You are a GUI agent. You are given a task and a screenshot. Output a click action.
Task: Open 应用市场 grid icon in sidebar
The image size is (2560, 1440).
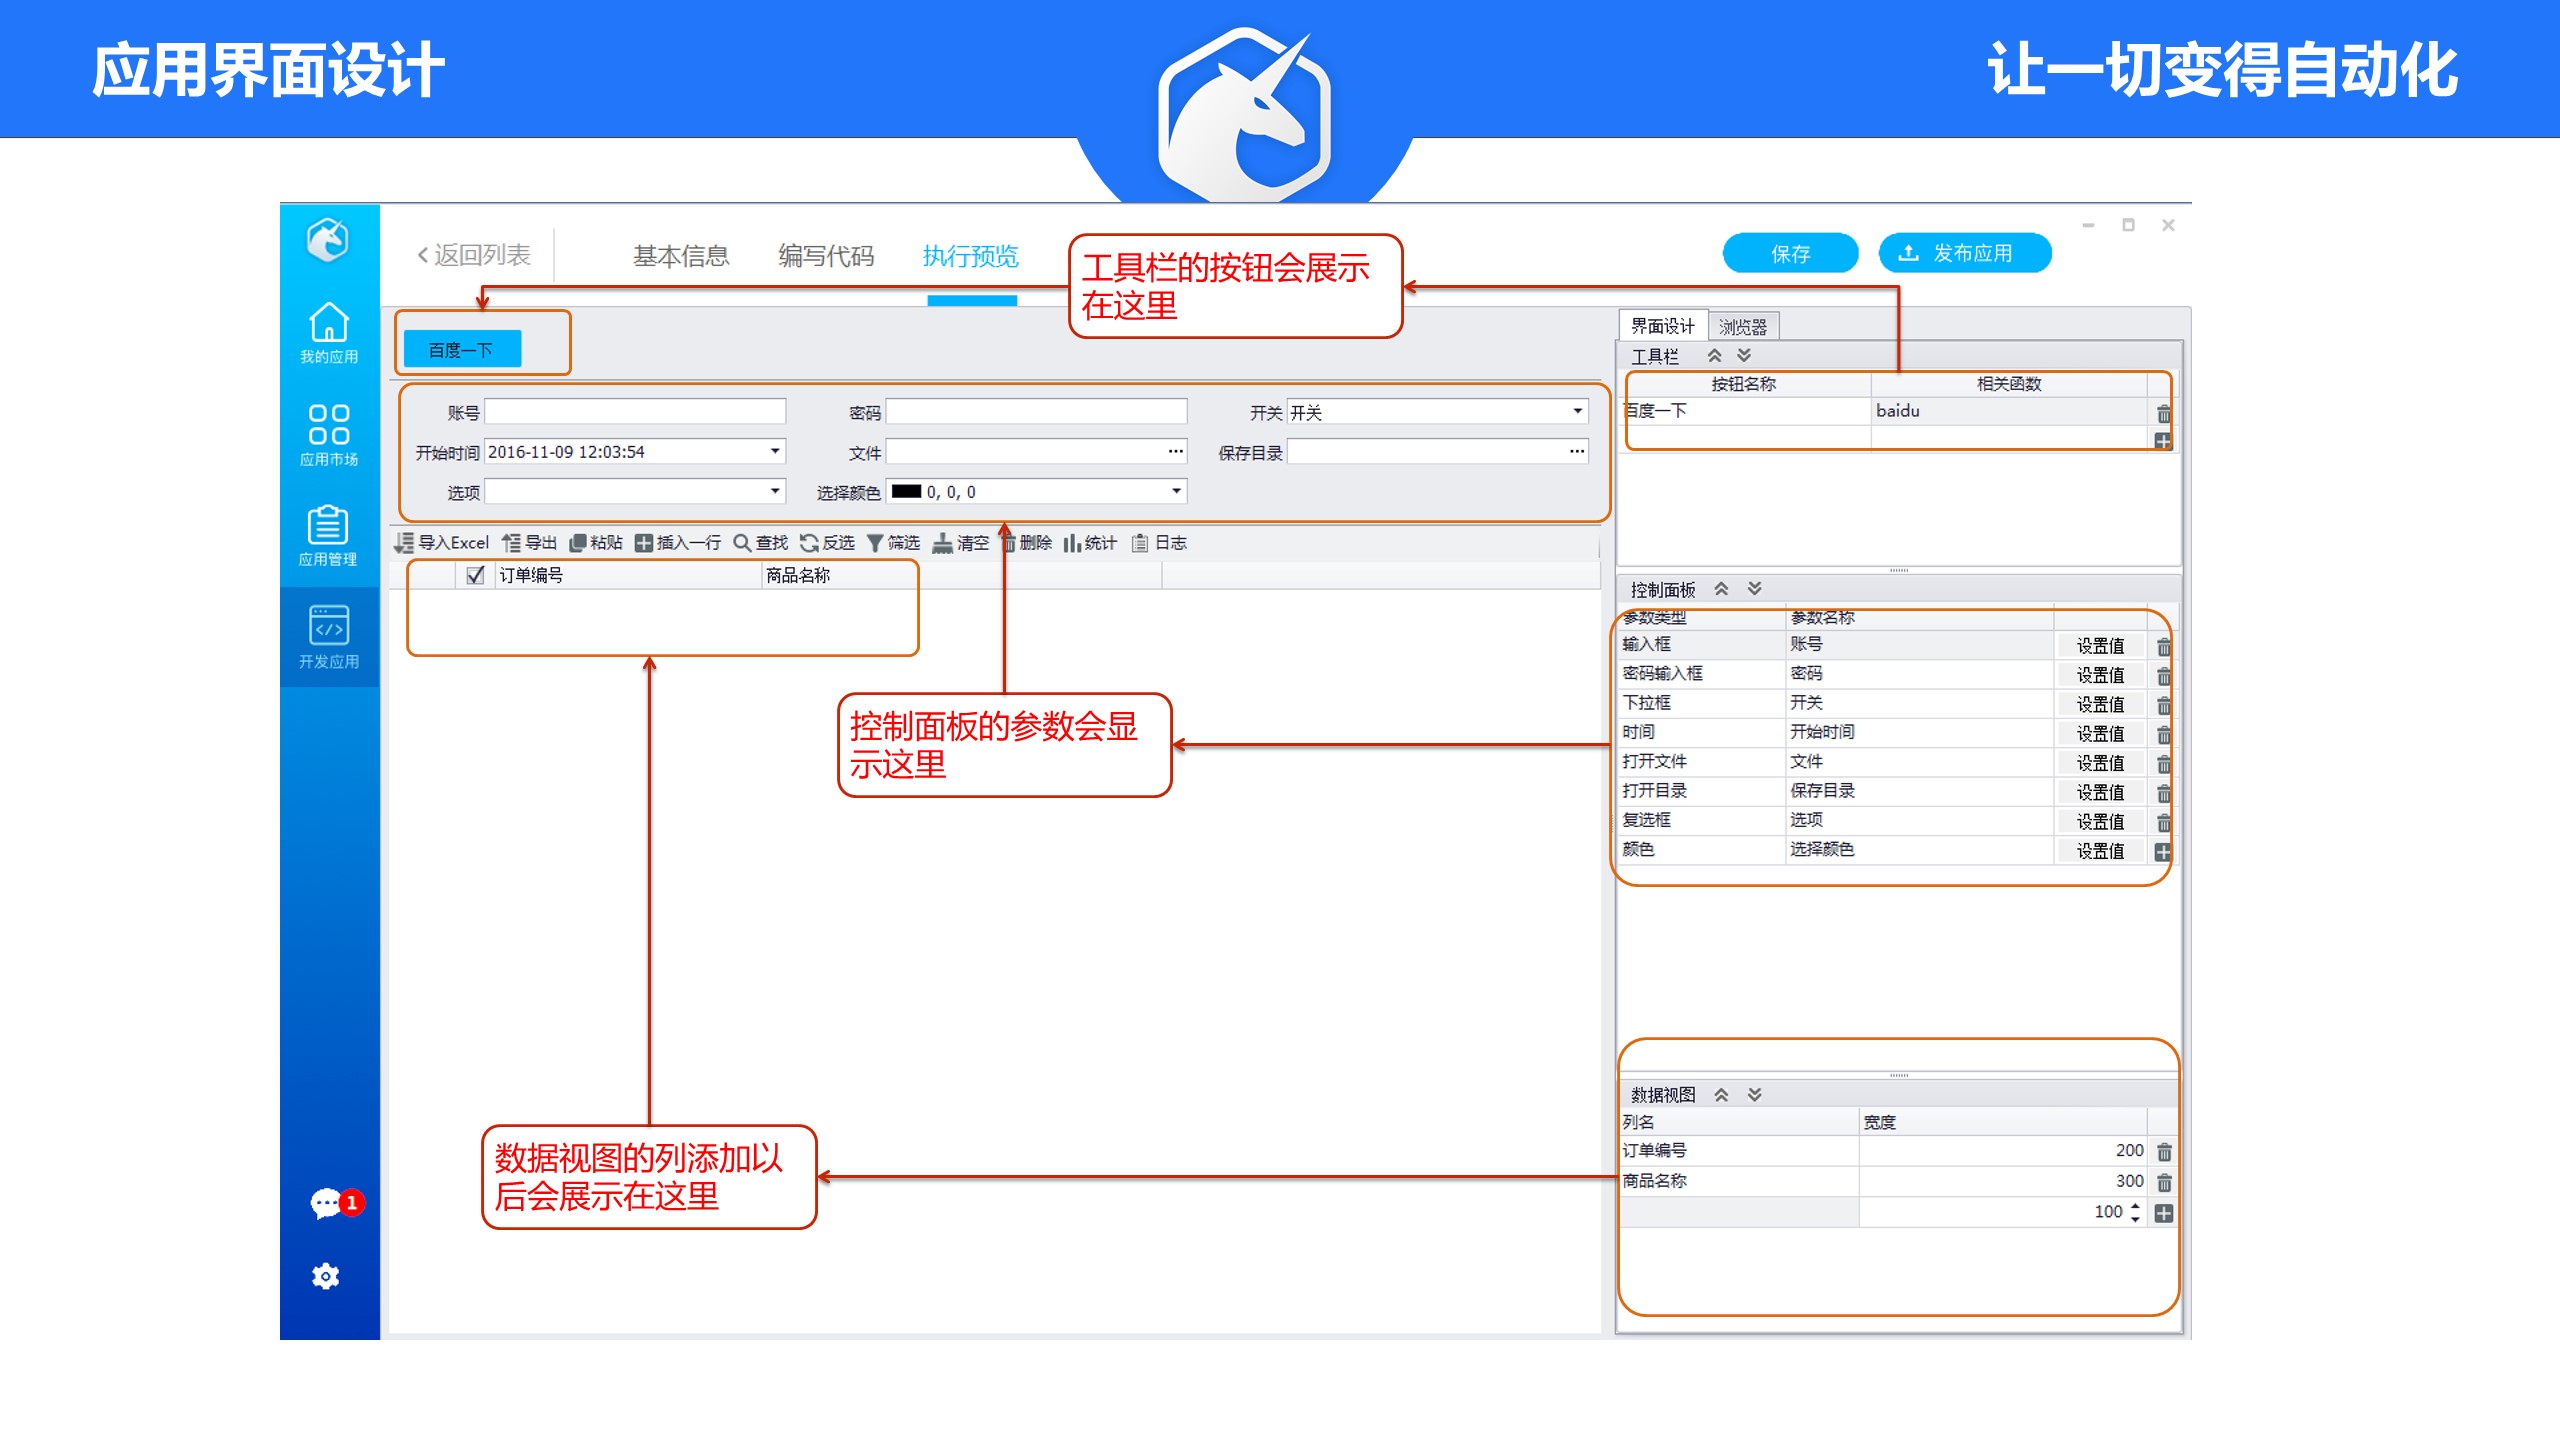[329, 425]
